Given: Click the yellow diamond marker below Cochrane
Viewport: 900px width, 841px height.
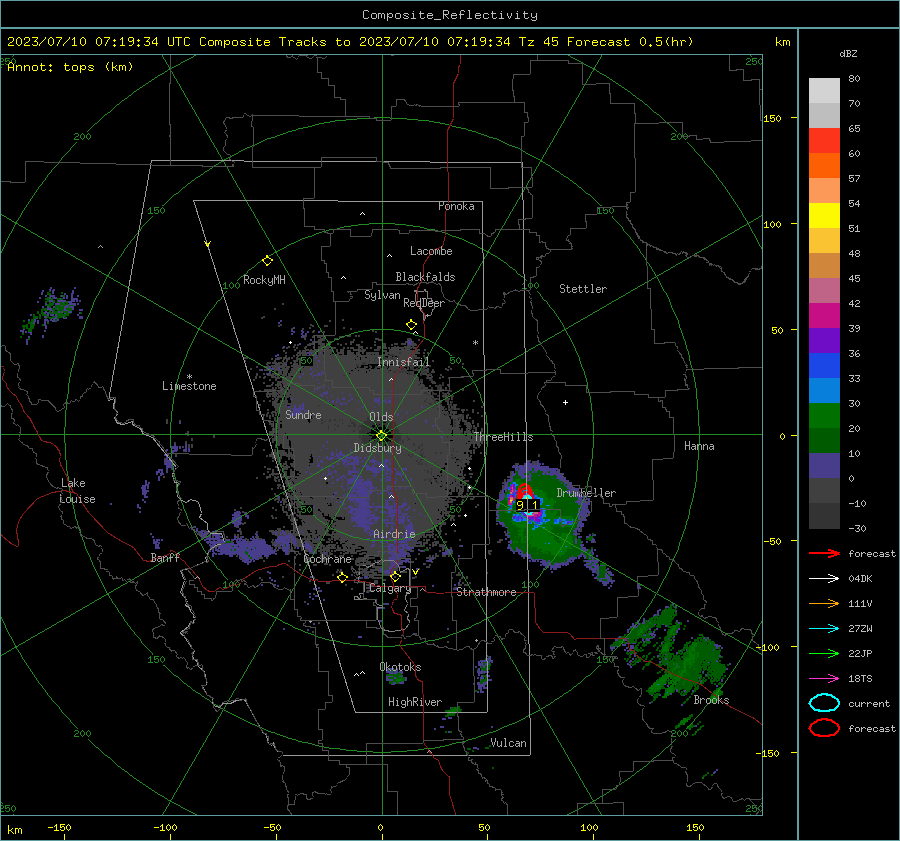Looking at the screenshot, I should [x=343, y=578].
